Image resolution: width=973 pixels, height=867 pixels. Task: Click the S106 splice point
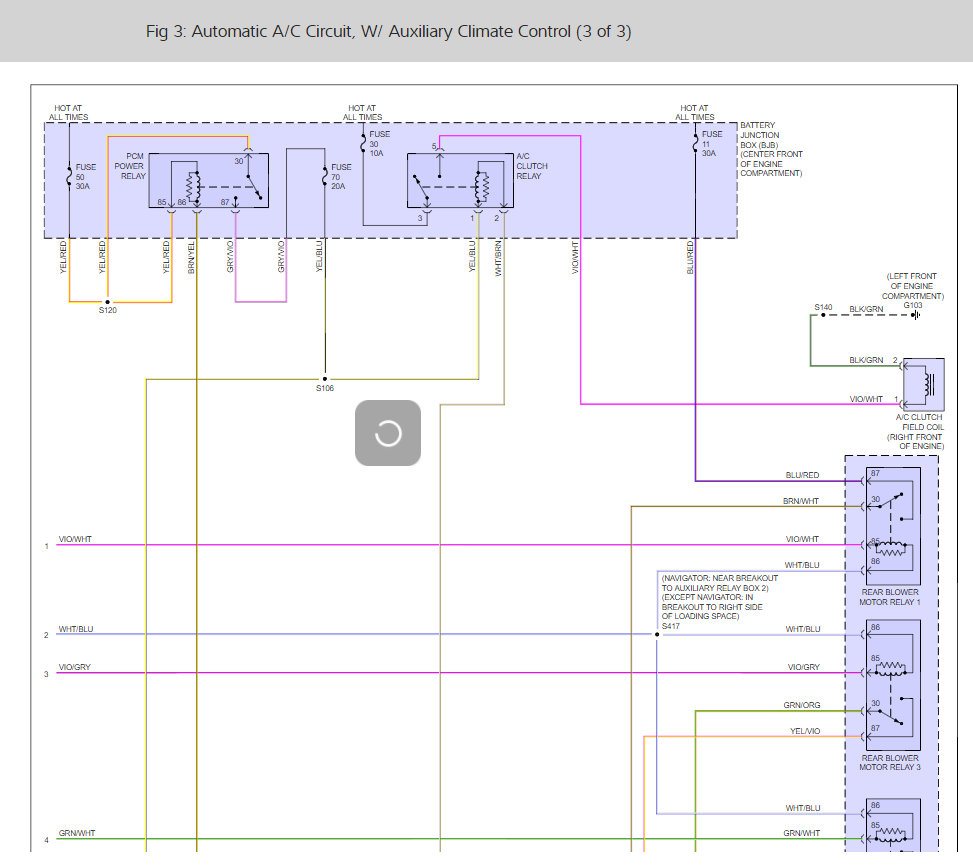[324, 379]
